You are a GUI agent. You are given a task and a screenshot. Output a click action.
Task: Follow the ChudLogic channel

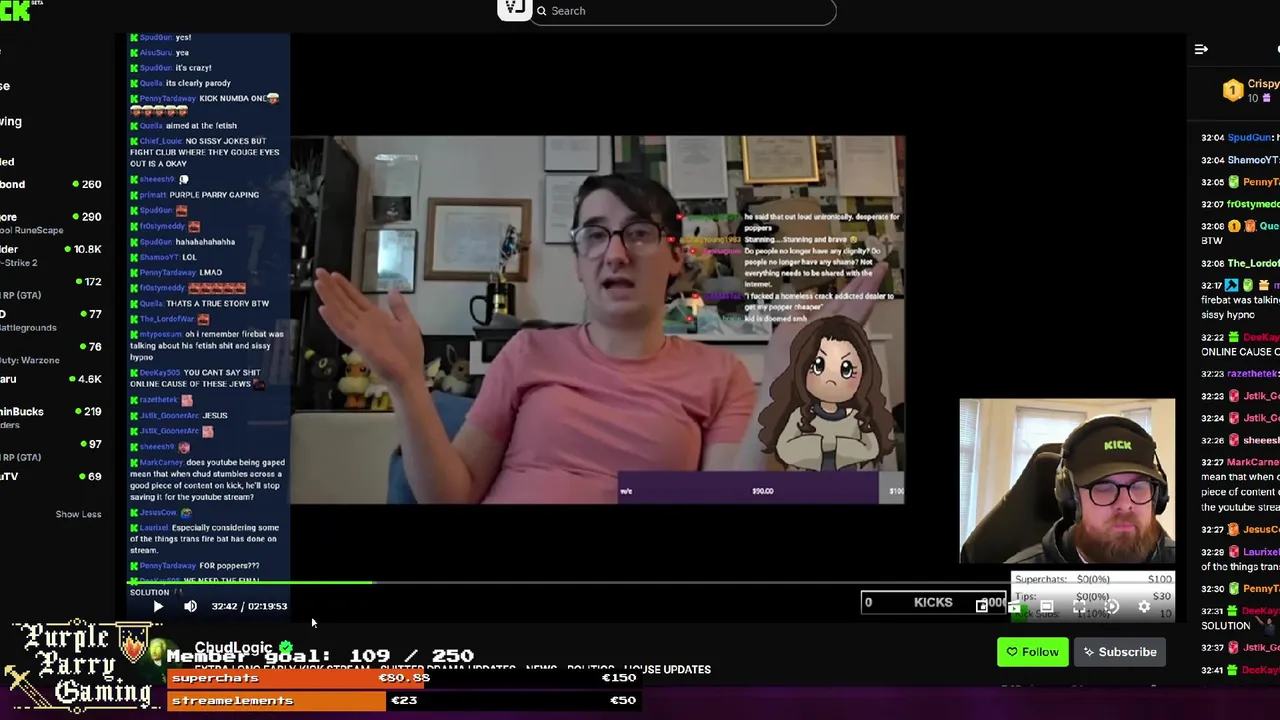(x=1032, y=652)
